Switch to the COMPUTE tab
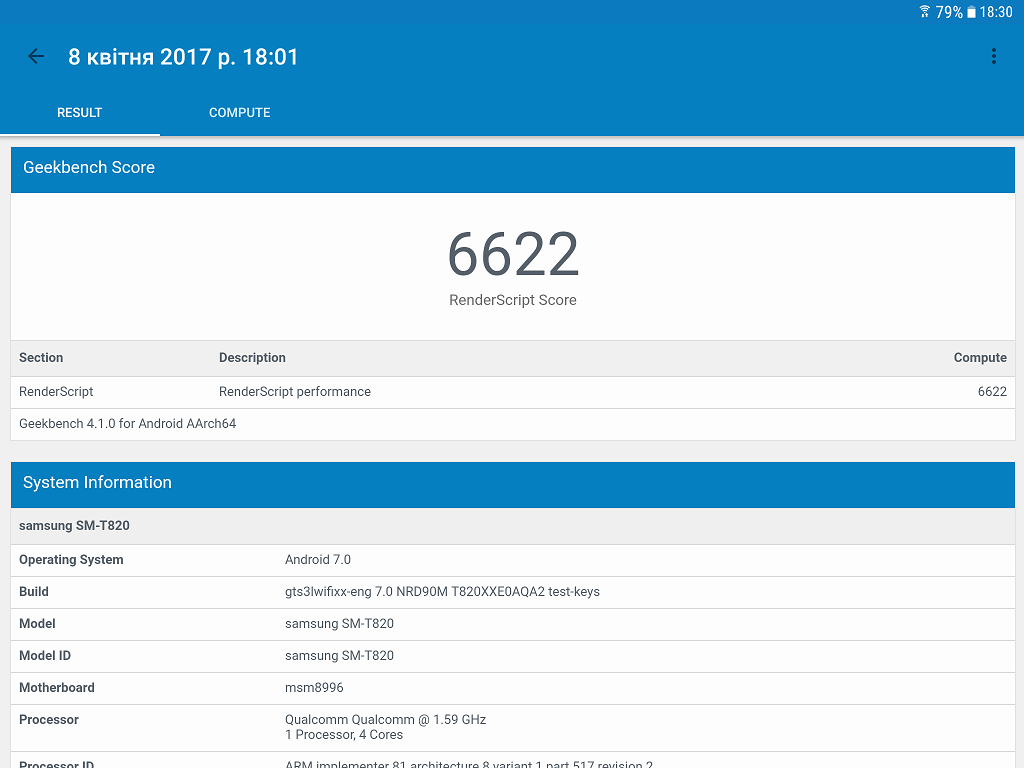 pos(239,113)
